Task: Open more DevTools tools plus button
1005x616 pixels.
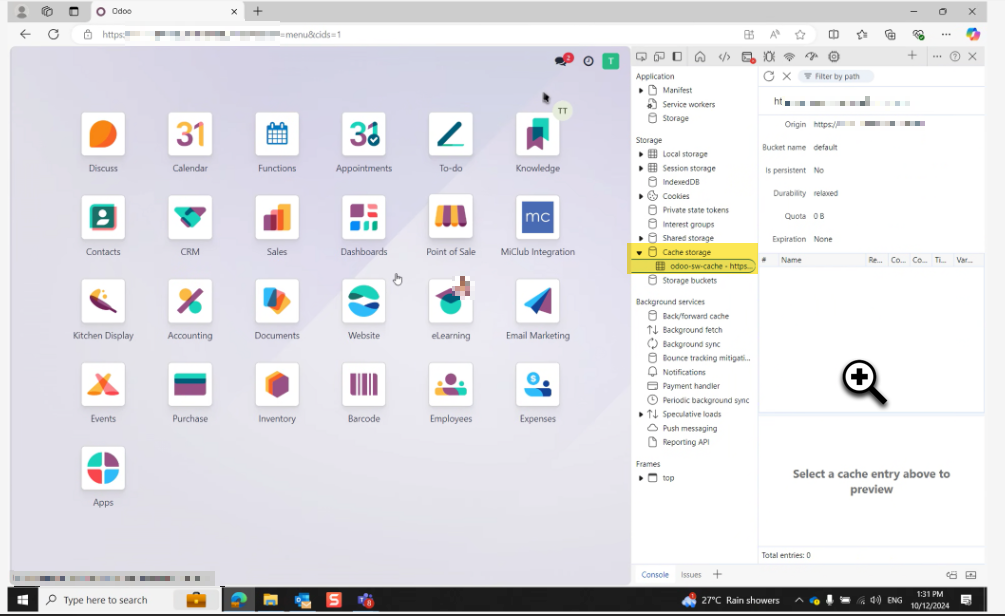Action: tap(912, 56)
